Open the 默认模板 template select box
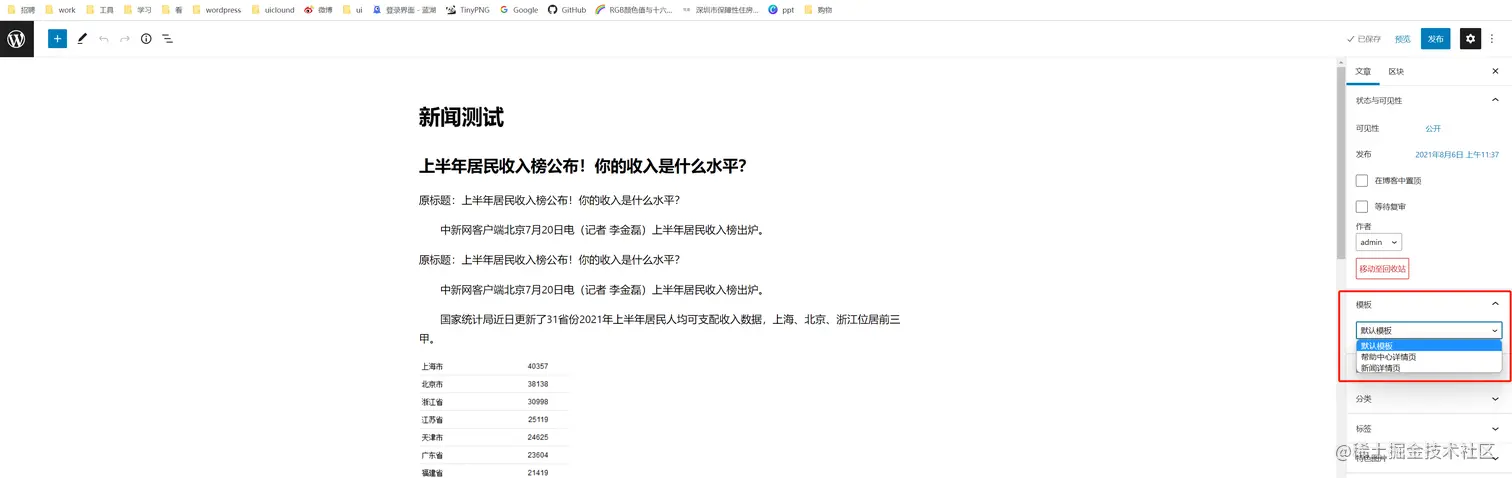Screen dimensions: 1512x478 click(1429, 330)
